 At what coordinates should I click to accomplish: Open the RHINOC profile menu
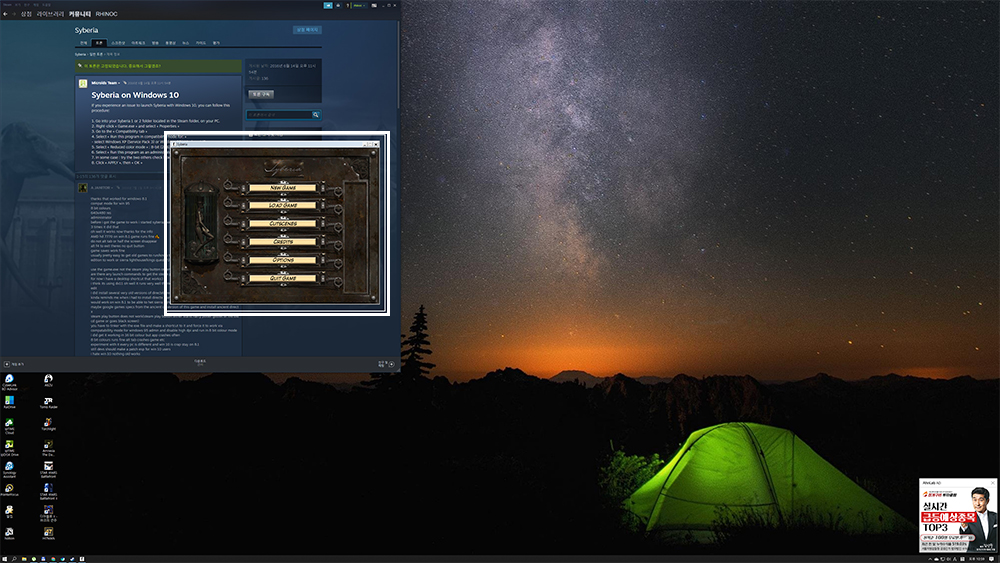click(x=107, y=13)
